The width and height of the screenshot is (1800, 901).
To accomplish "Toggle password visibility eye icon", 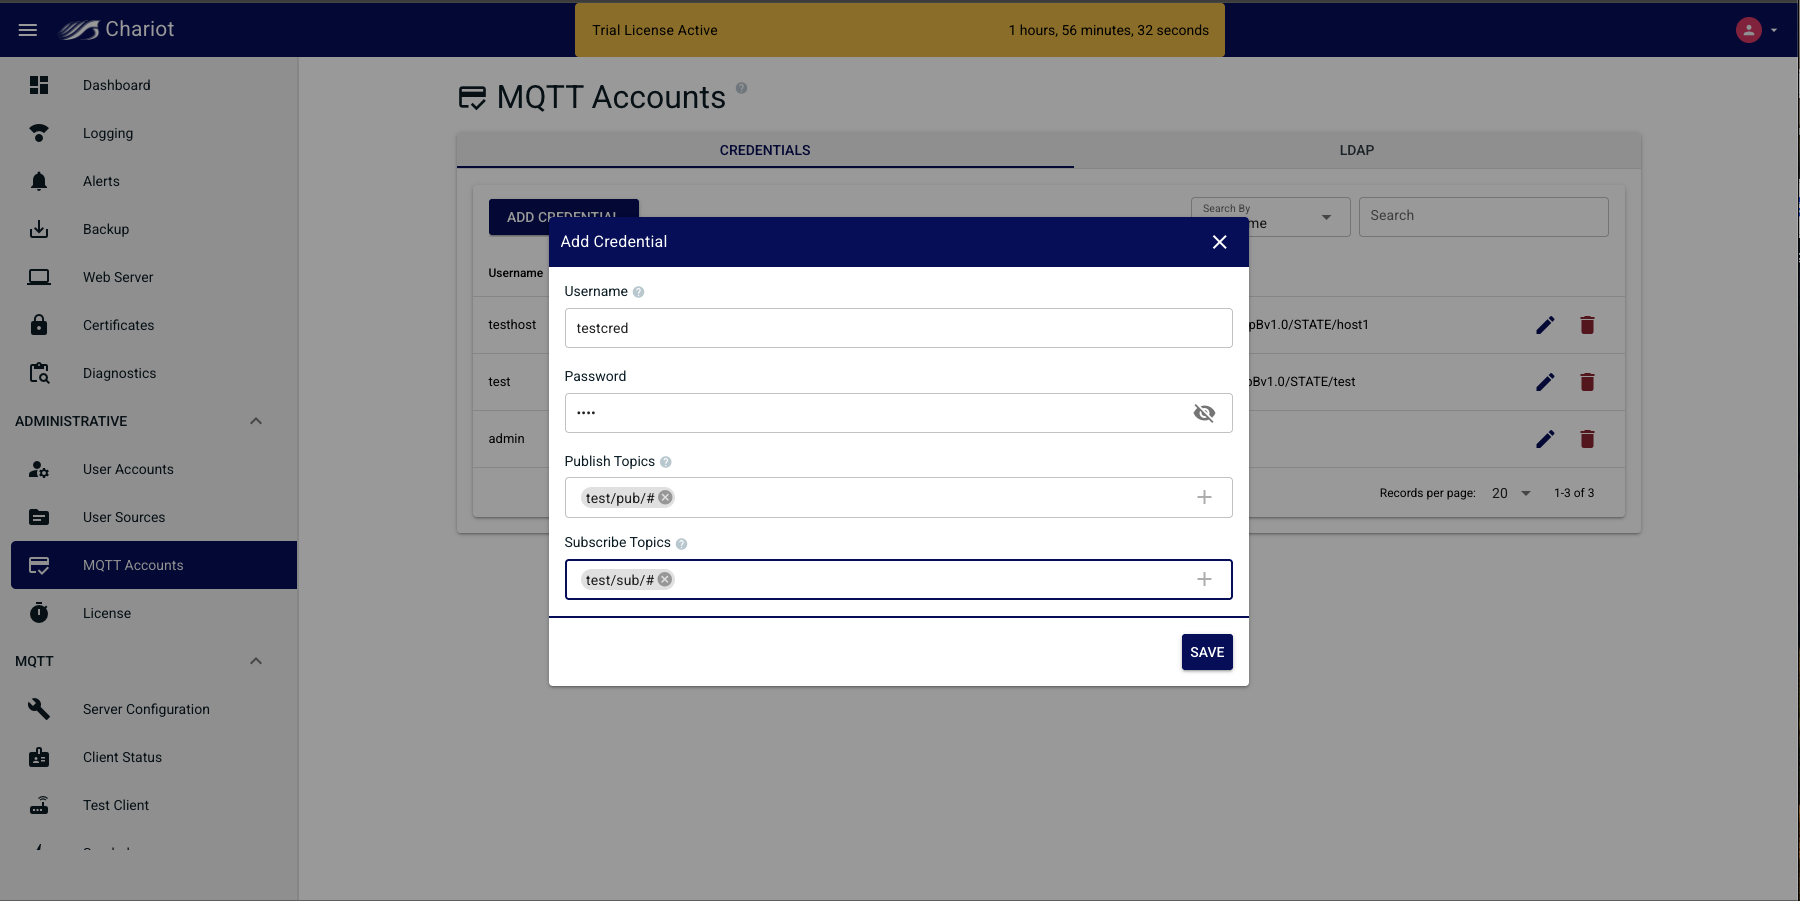I will 1204,413.
